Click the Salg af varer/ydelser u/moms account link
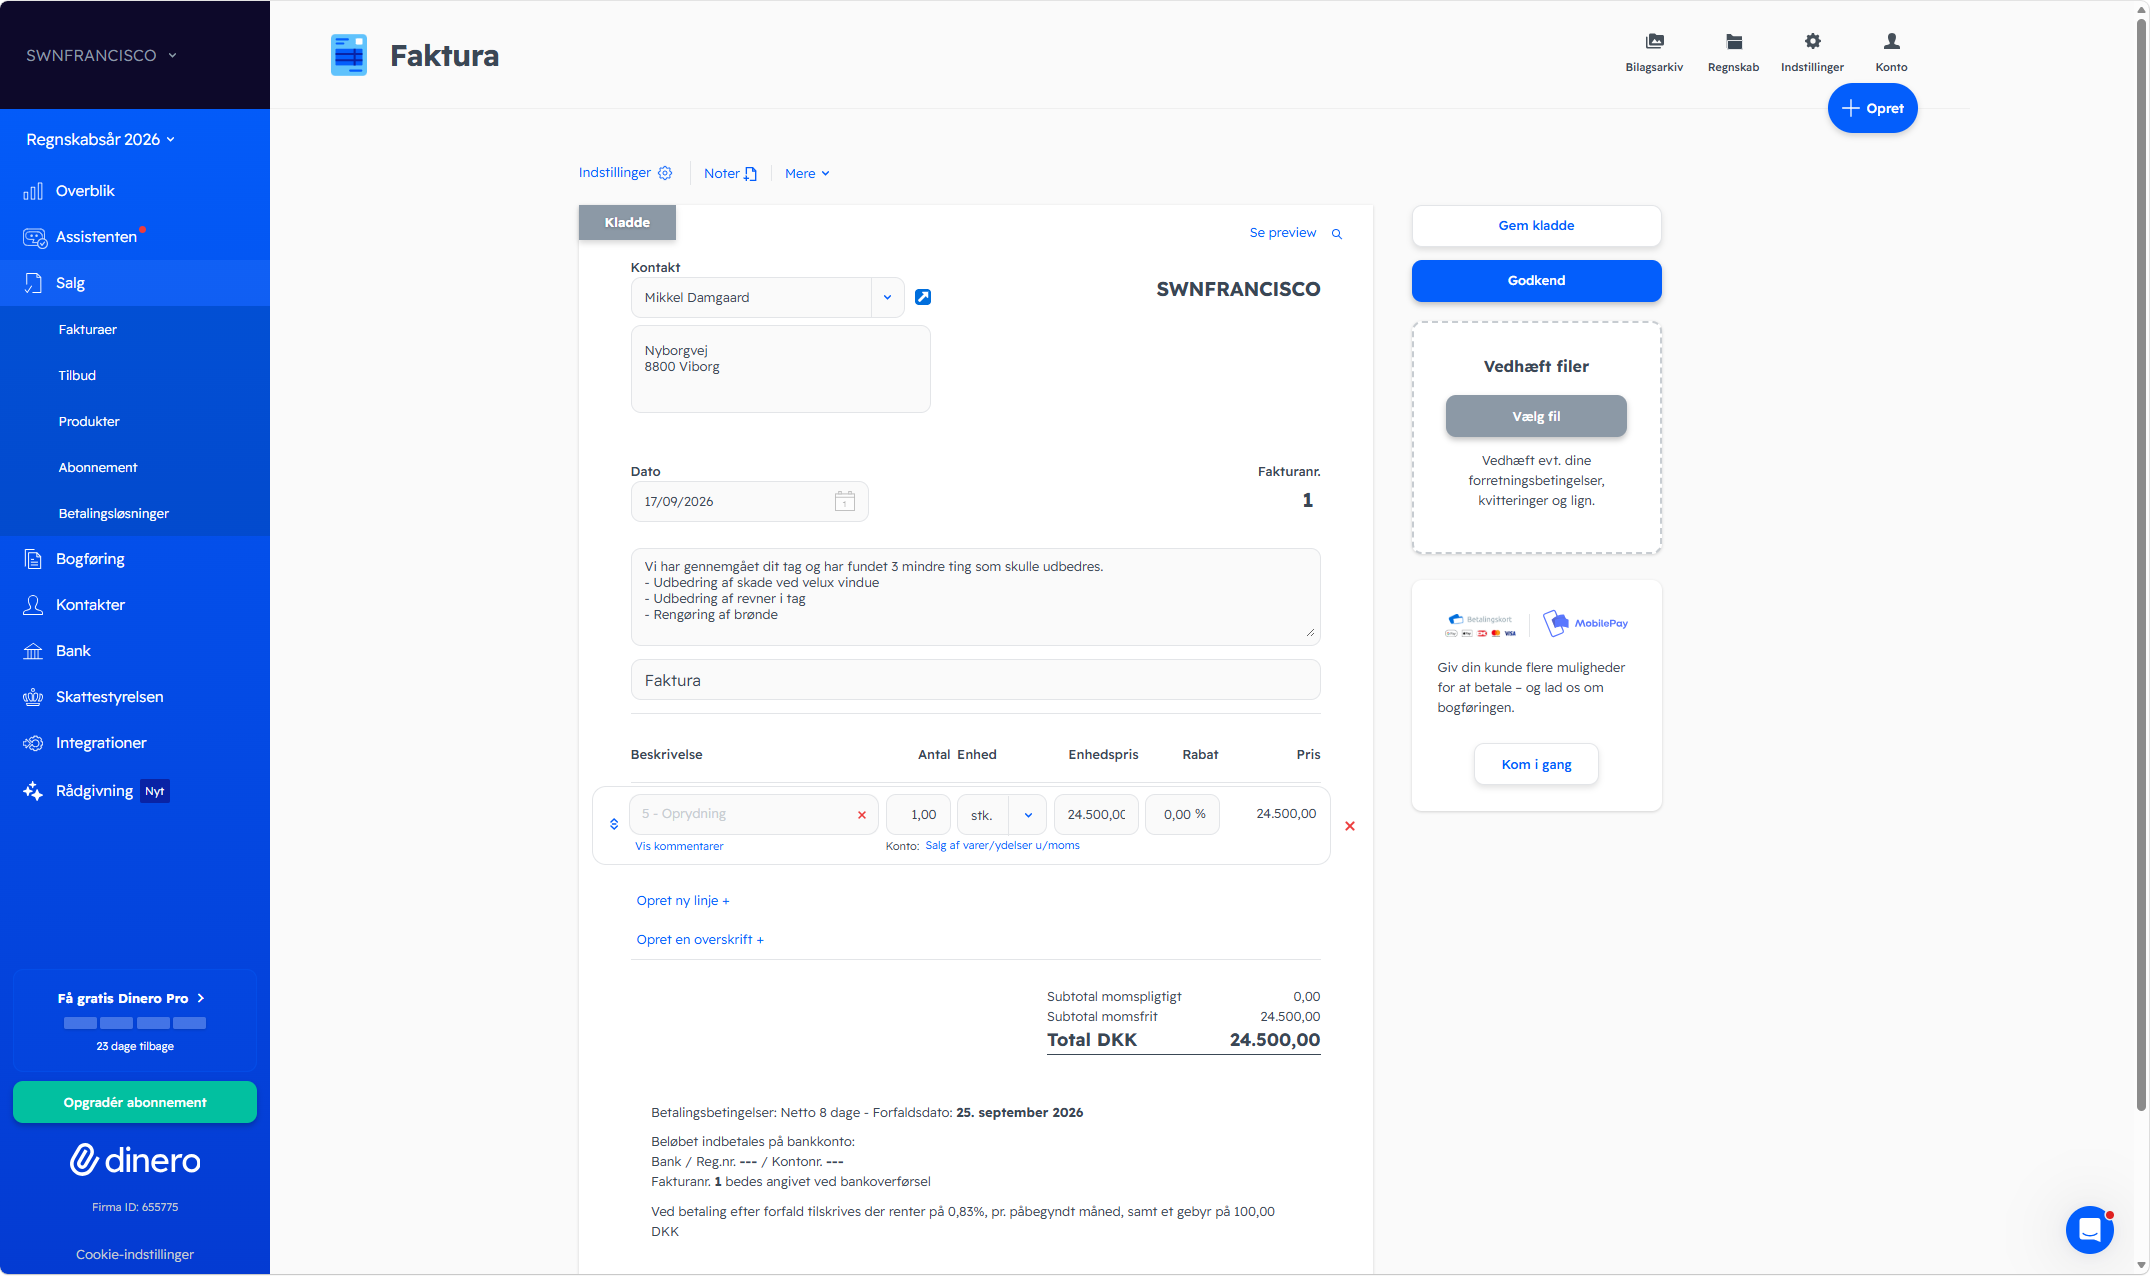Viewport: 2151px width, 1278px height. [x=1002, y=845]
